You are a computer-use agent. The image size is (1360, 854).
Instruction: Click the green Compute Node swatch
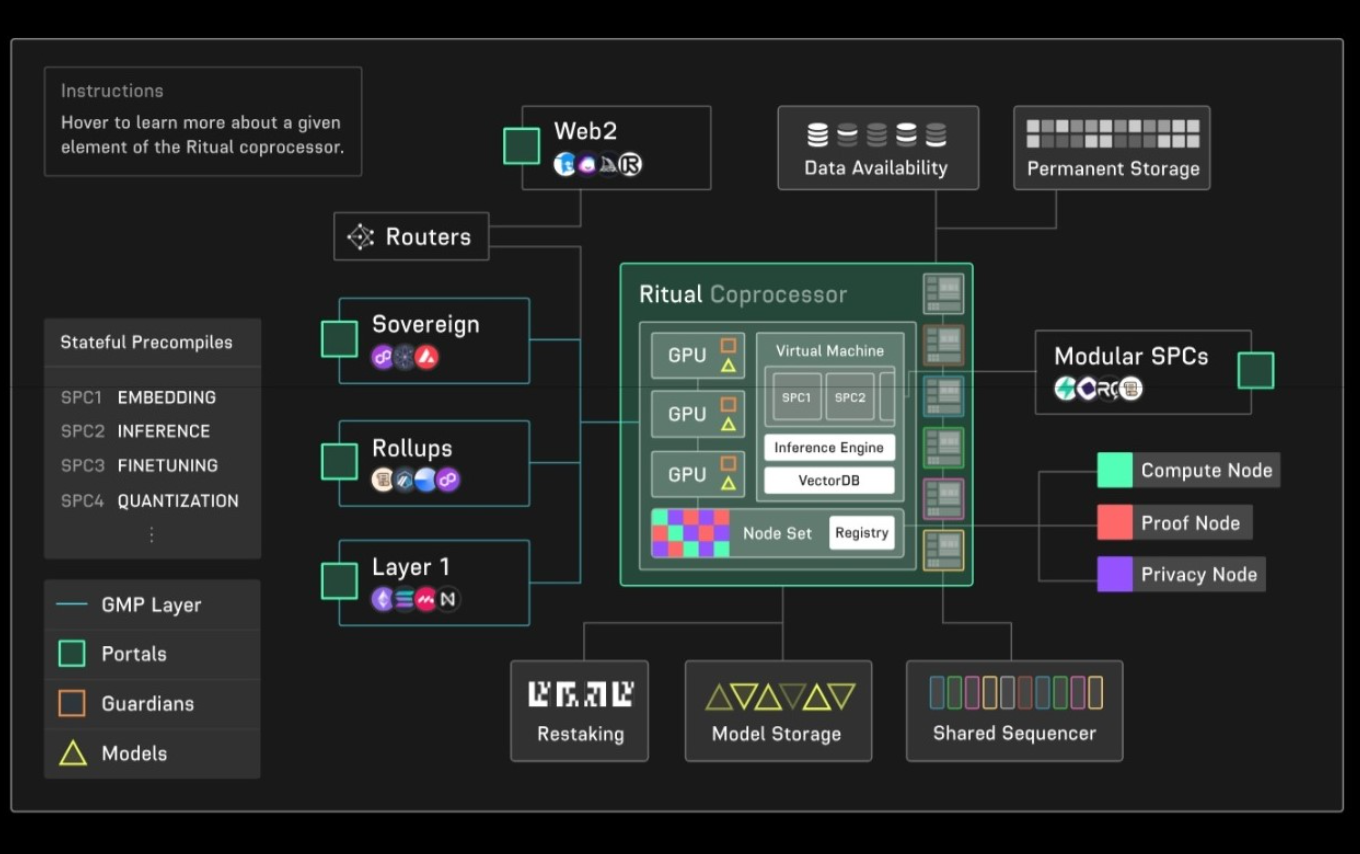click(x=1115, y=470)
